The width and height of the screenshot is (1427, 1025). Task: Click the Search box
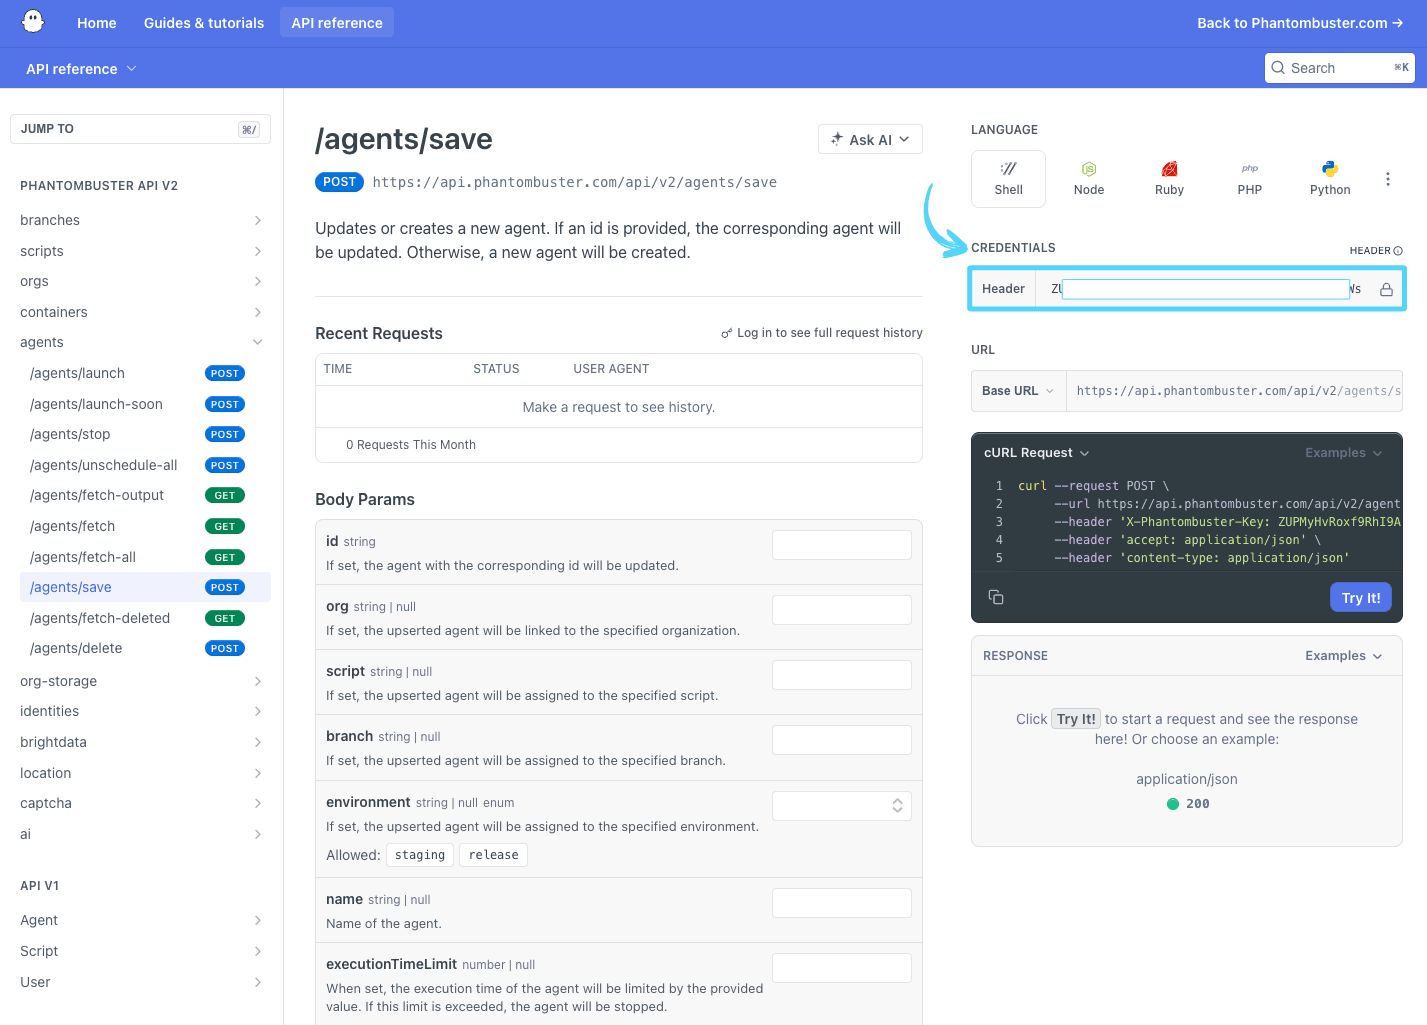click(x=1340, y=68)
